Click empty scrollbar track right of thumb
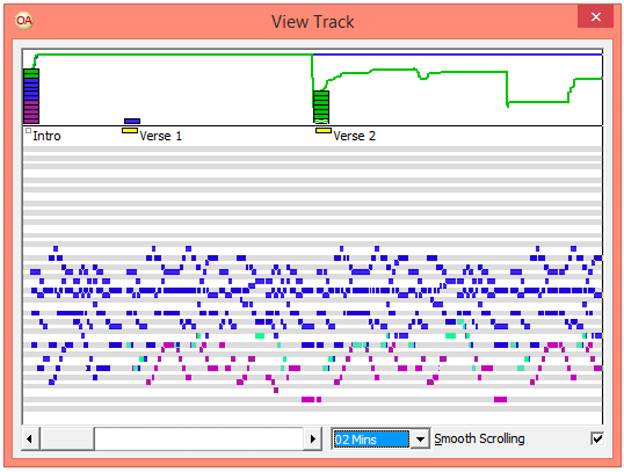 click(200, 439)
